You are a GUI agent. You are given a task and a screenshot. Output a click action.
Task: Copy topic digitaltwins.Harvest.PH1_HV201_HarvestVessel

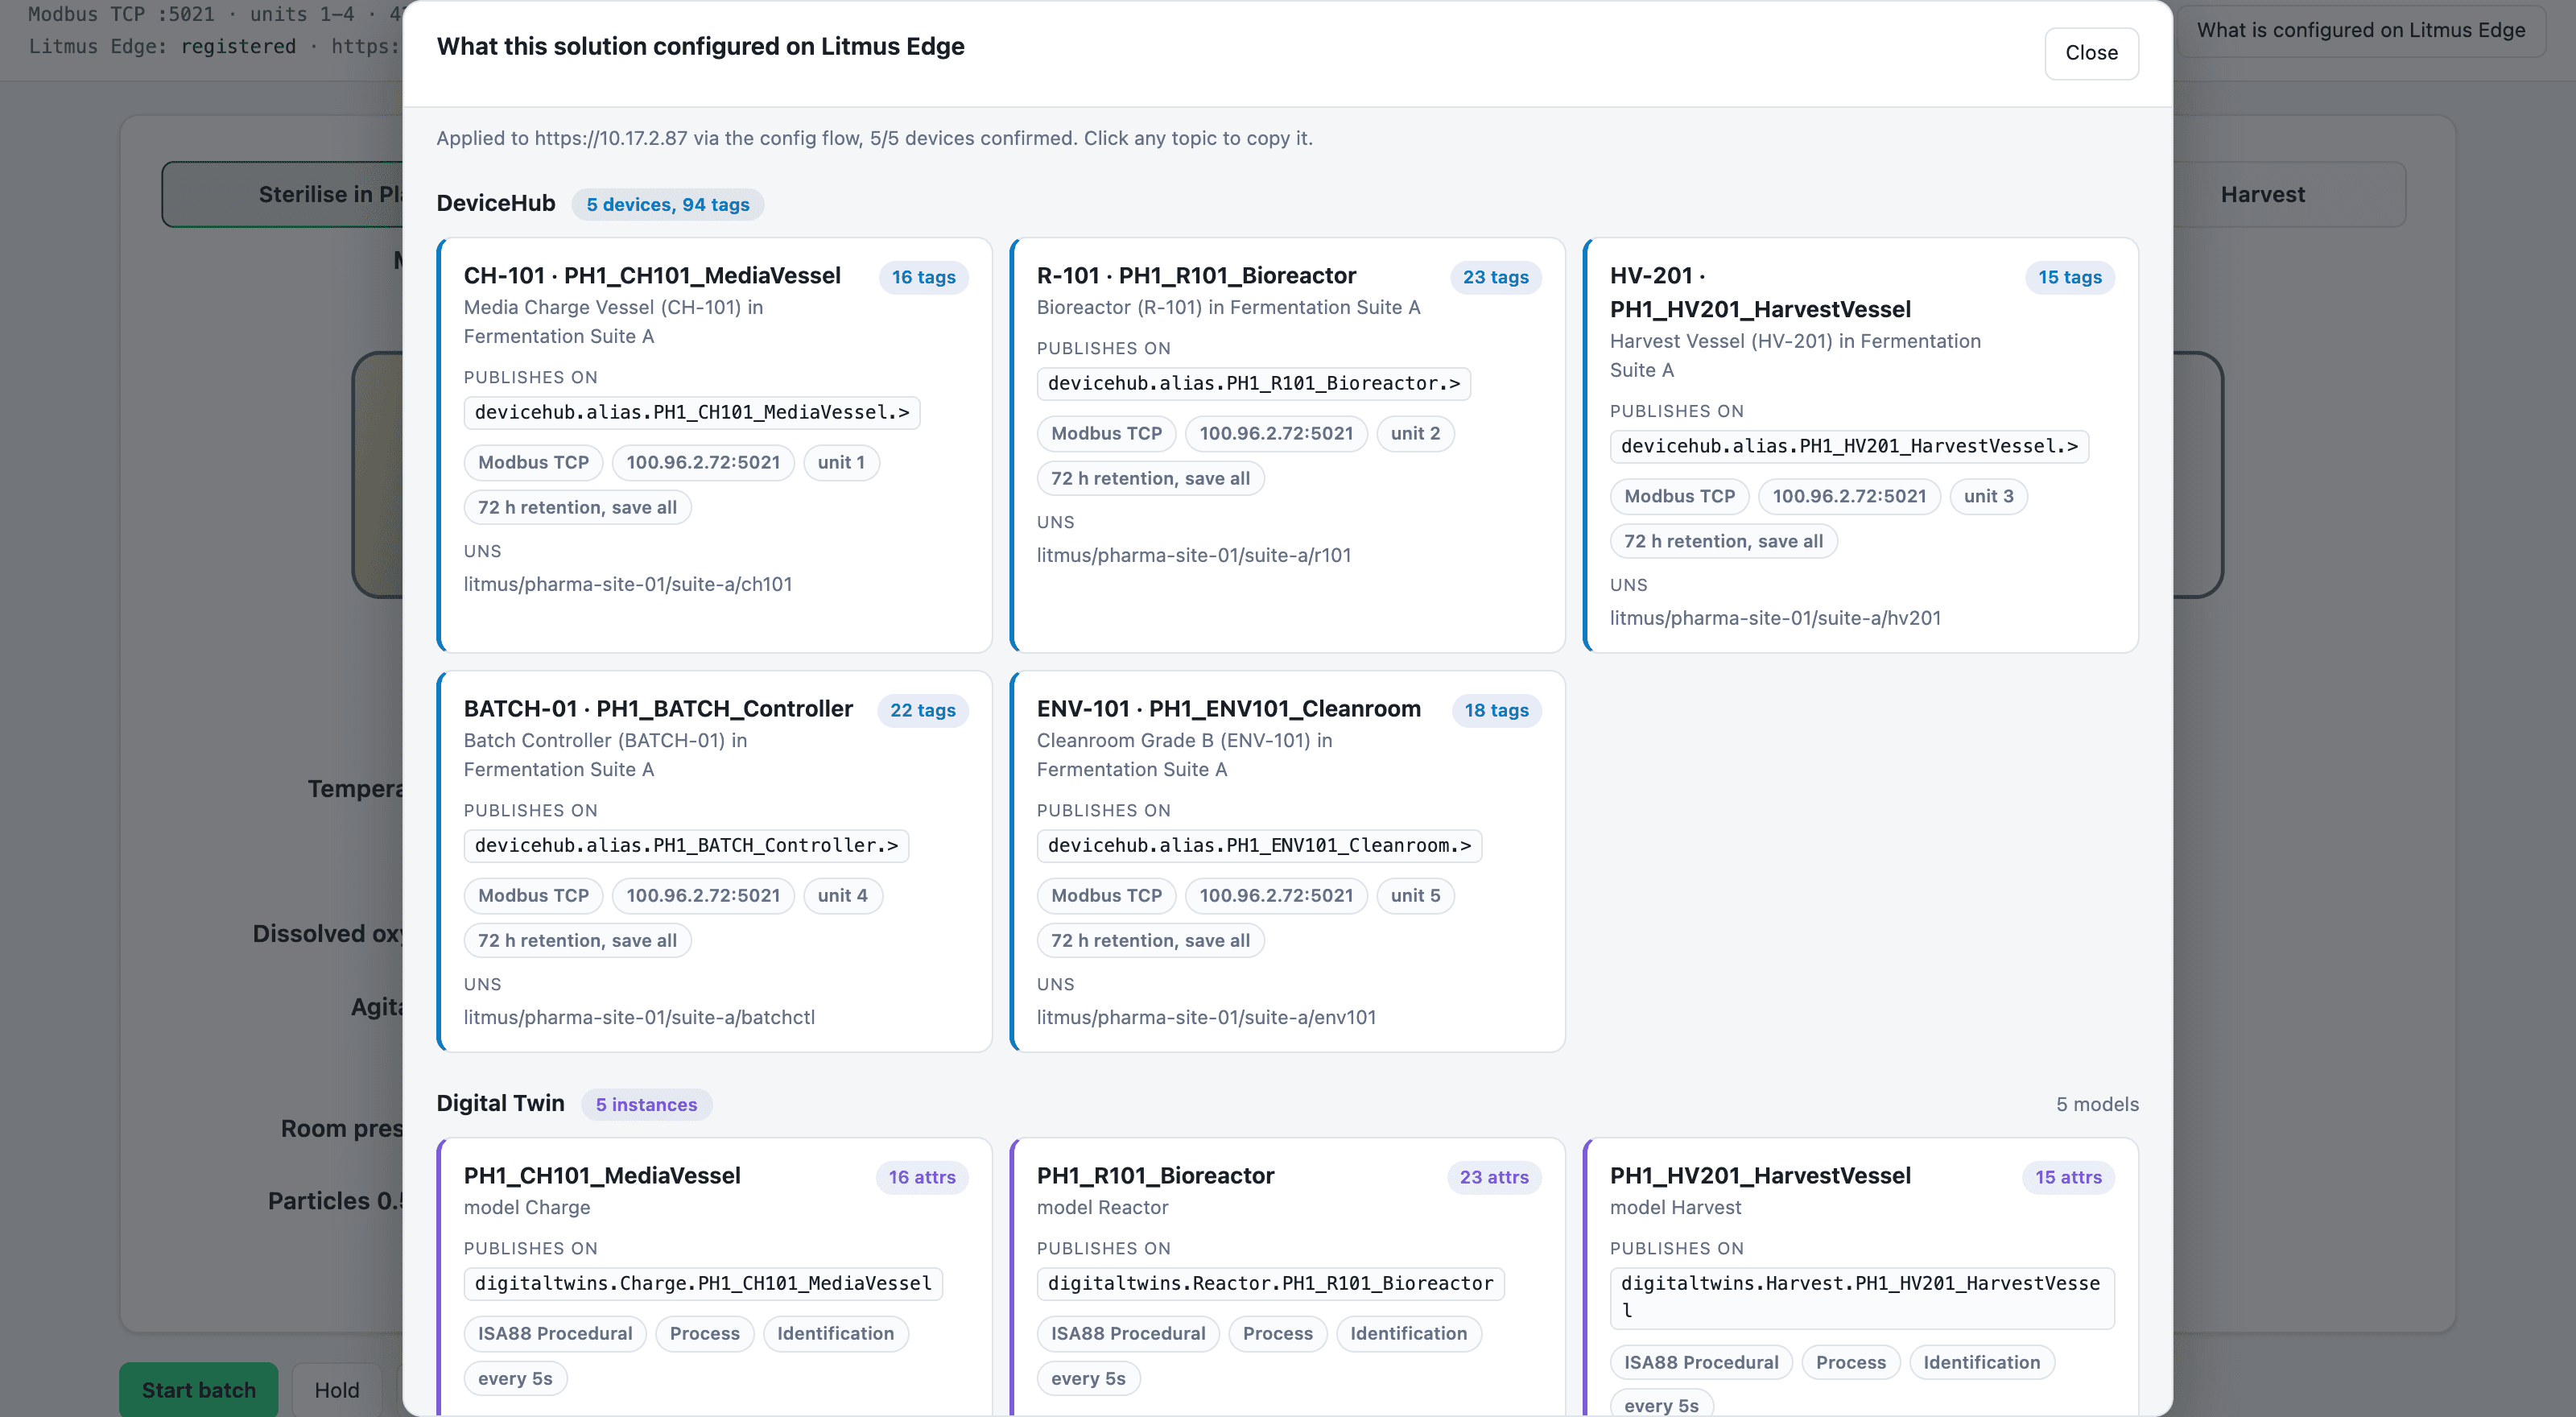[x=1862, y=1297]
